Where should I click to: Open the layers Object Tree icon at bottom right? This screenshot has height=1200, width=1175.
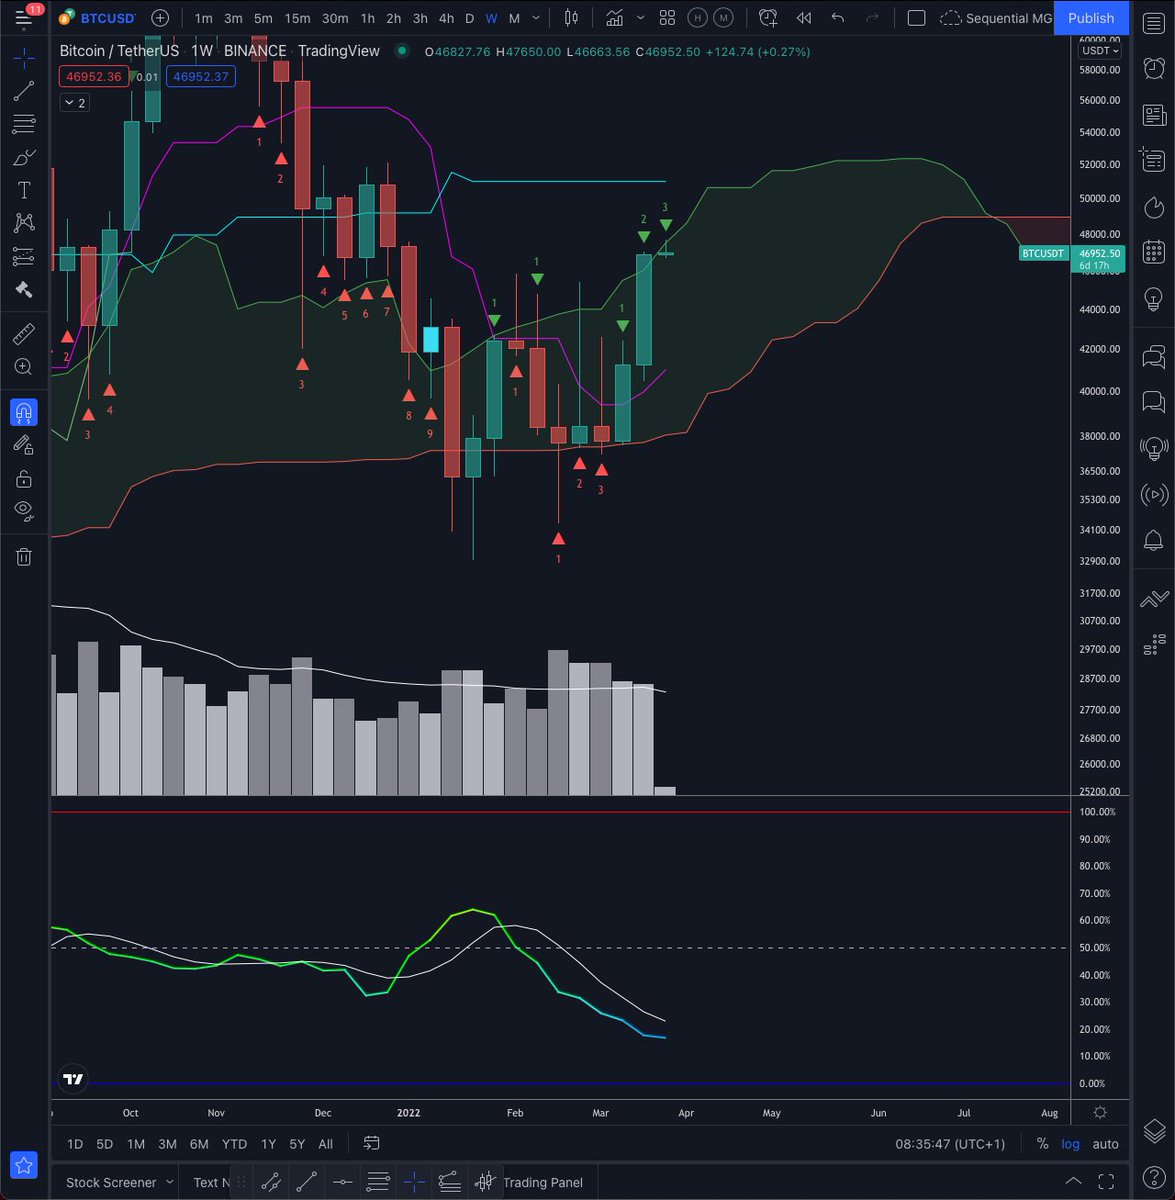click(x=1153, y=1131)
